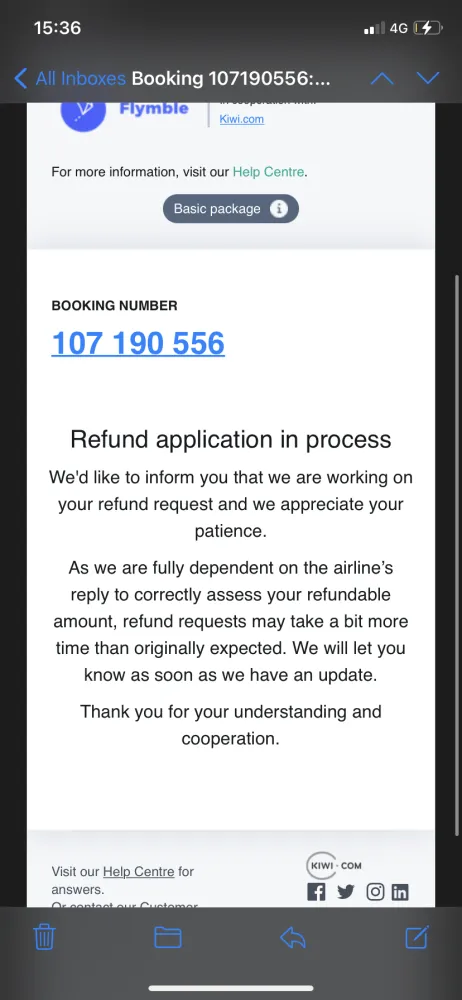Screen dimensions: 462x1000
Task: Go to next message with down chevron
Action: coord(428,78)
